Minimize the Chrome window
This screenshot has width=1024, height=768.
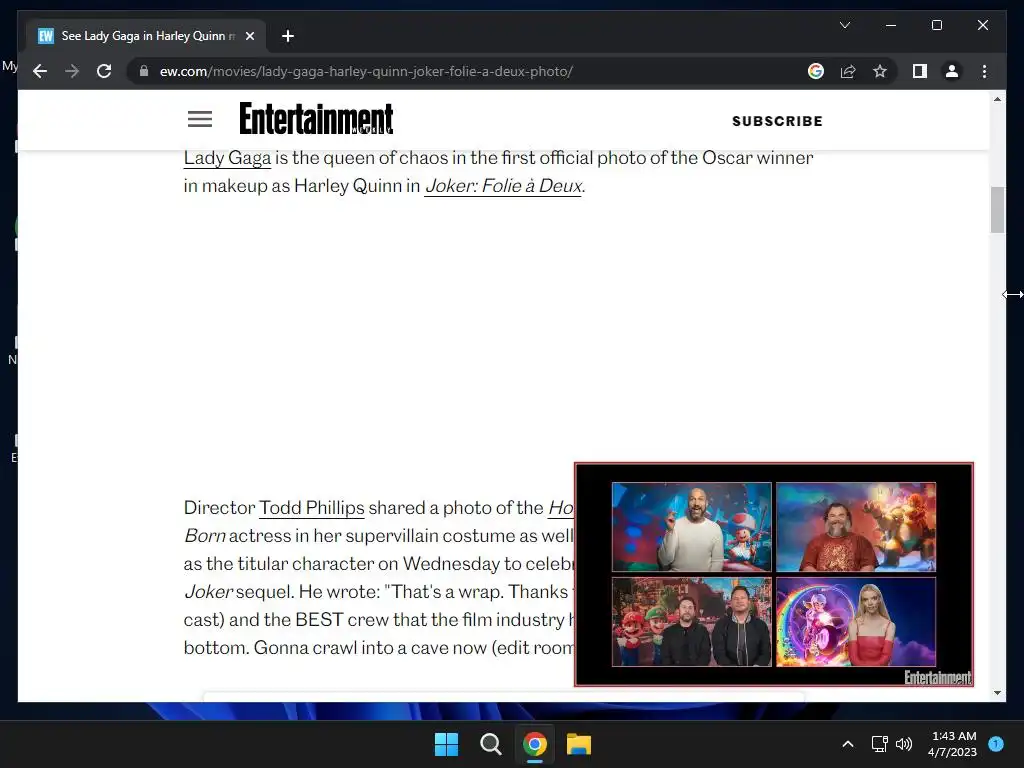point(891,25)
